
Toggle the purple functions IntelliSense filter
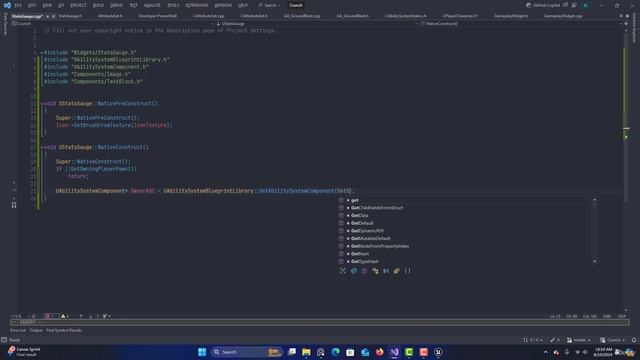click(x=364, y=271)
